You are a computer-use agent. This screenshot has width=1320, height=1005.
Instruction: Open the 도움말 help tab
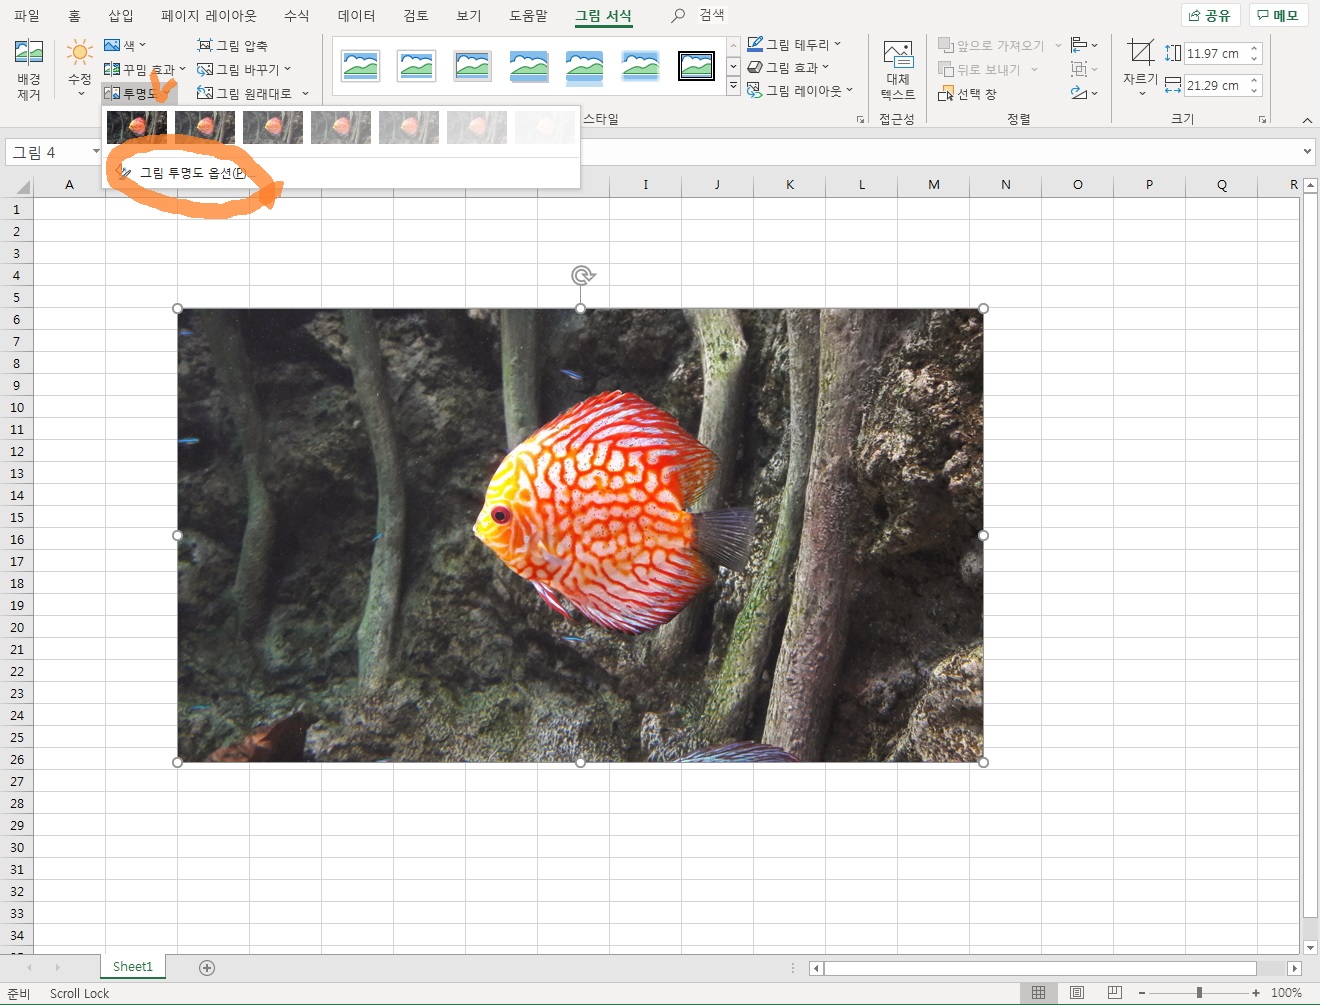pyautogui.click(x=529, y=15)
